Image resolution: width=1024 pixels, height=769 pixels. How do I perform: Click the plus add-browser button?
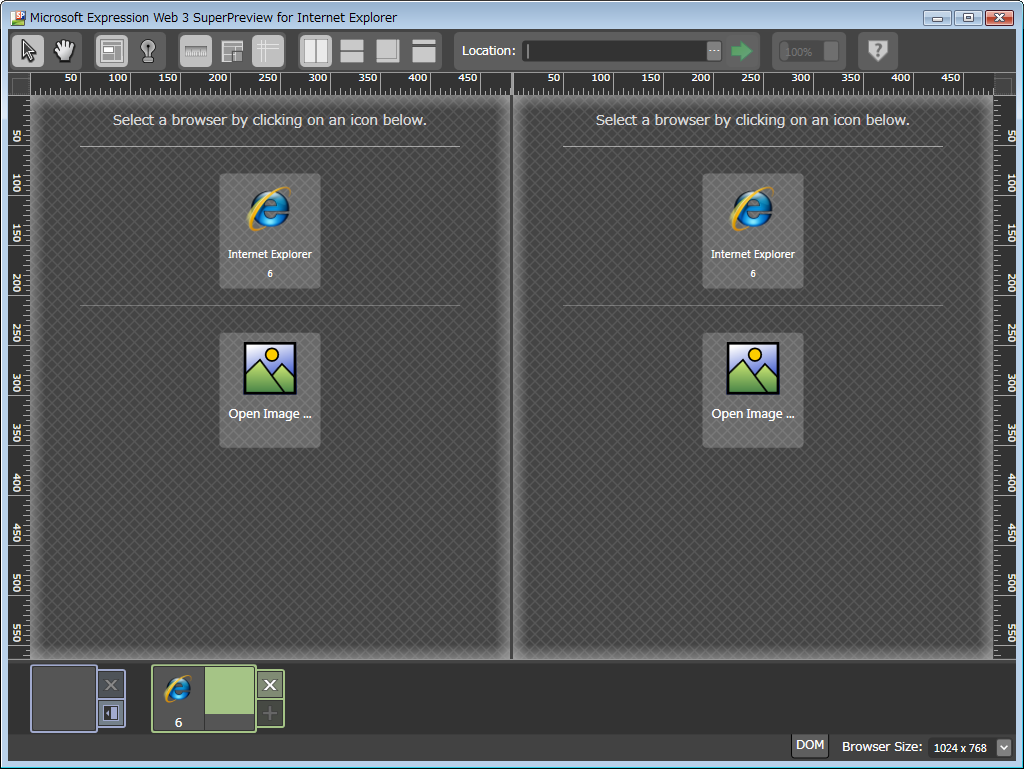coord(270,713)
